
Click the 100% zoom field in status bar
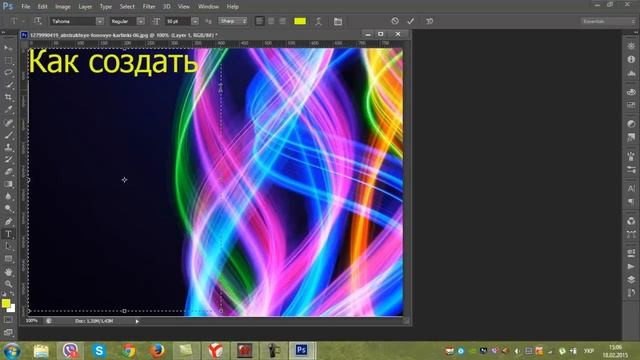[x=32, y=321]
